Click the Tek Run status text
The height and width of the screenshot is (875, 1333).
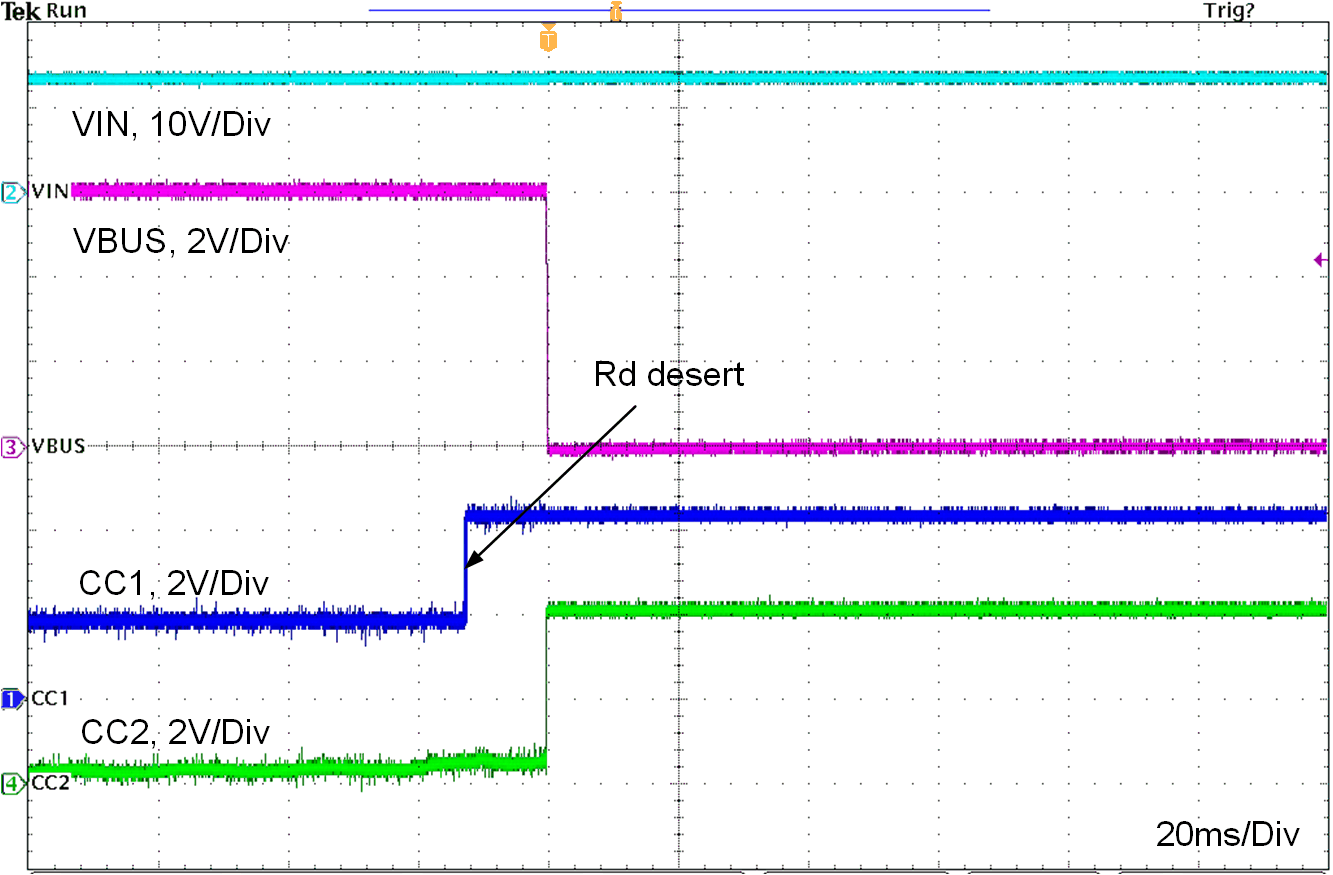click(44, 11)
